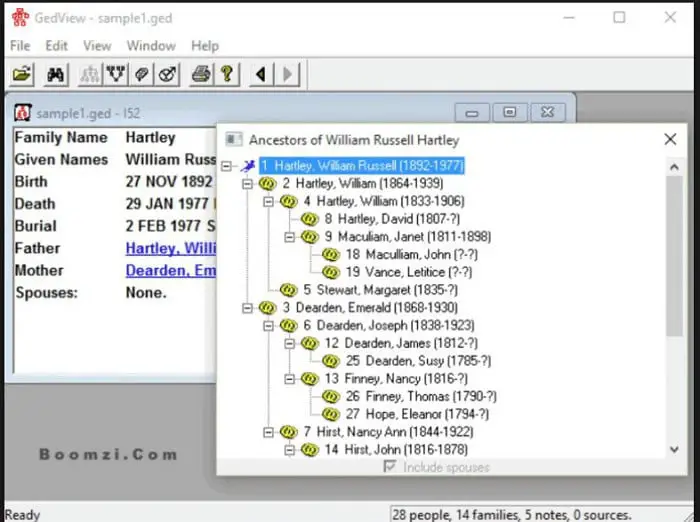Select tree row 8 Hartley, David (1807-?)
This screenshot has height=522, width=700.
tap(392, 219)
